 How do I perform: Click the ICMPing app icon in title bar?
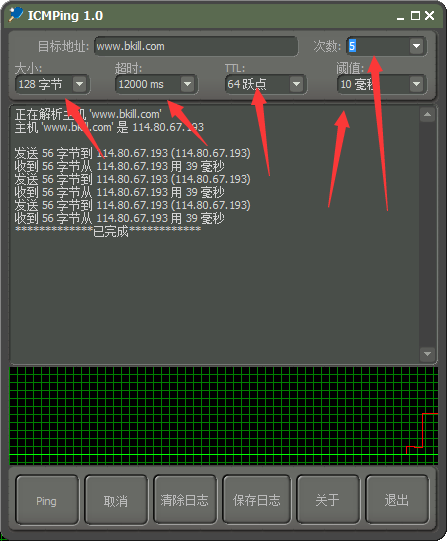[16, 15]
